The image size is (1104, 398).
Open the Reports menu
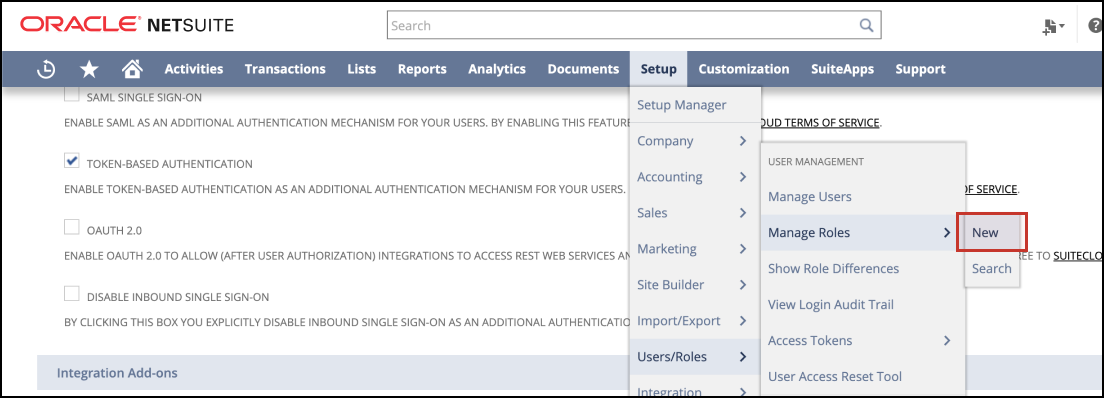click(422, 69)
